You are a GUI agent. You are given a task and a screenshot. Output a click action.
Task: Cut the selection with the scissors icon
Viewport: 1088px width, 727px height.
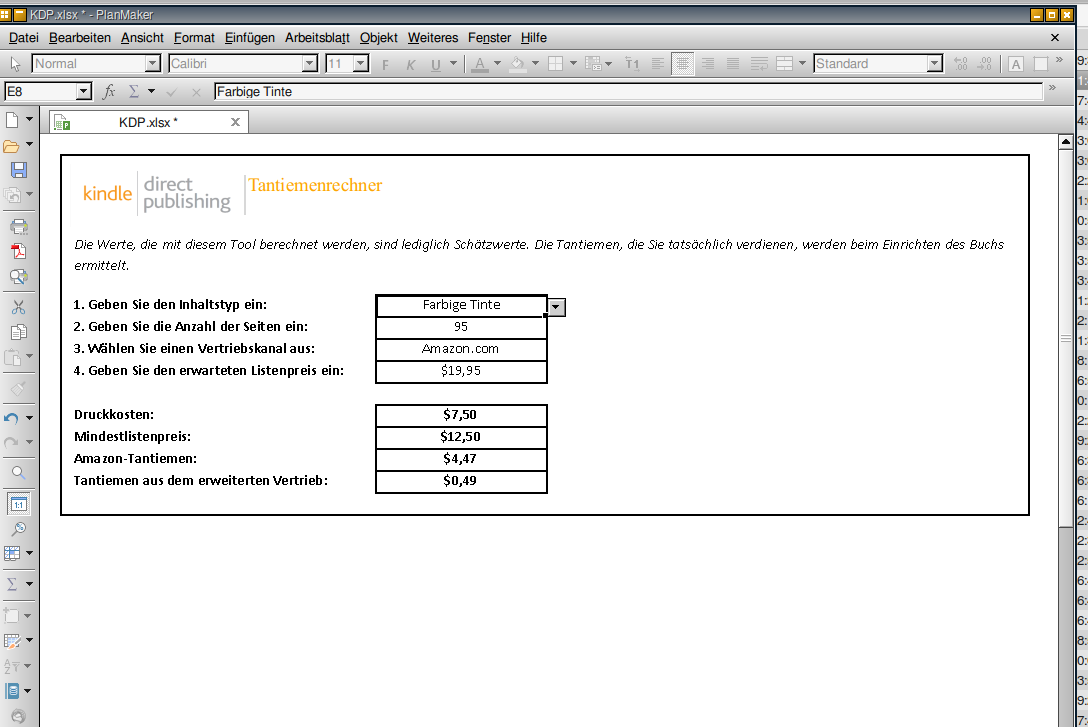click(x=19, y=307)
